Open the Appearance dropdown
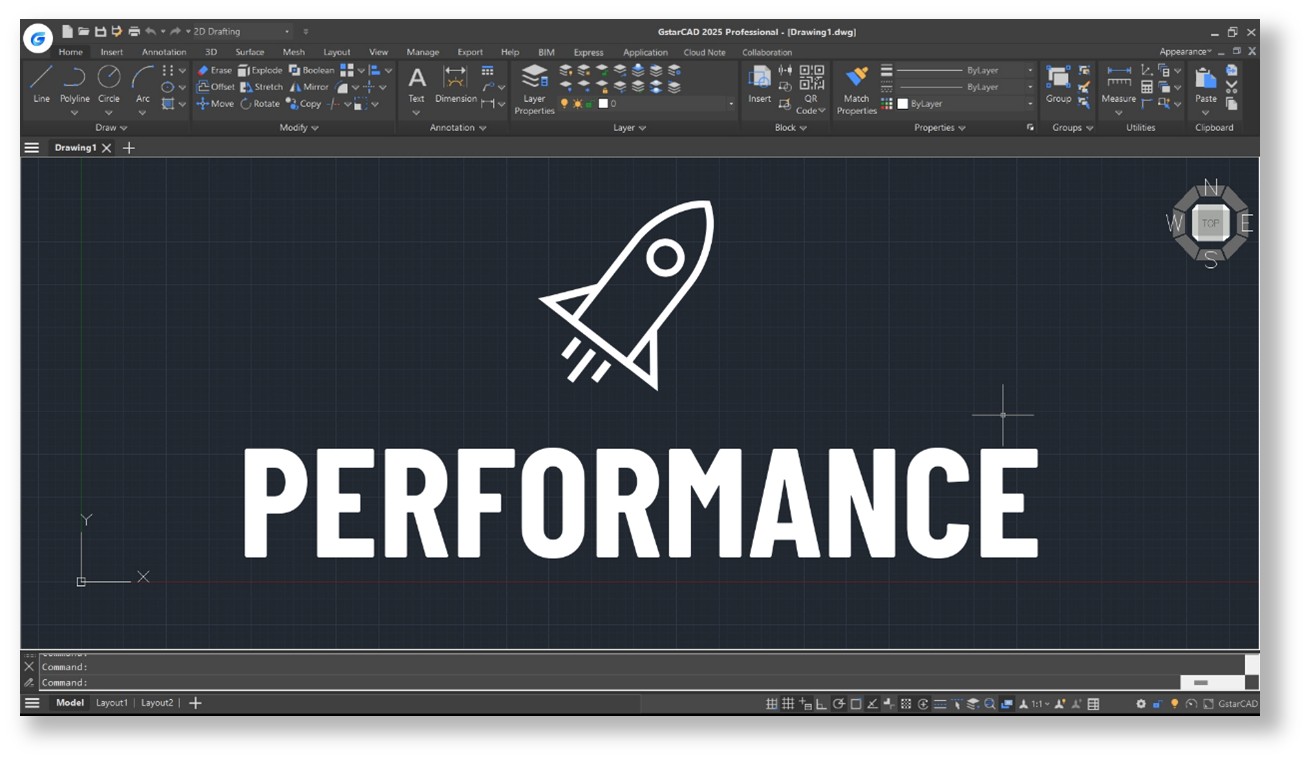Viewport: 1308px width, 760px height. tap(1185, 52)
